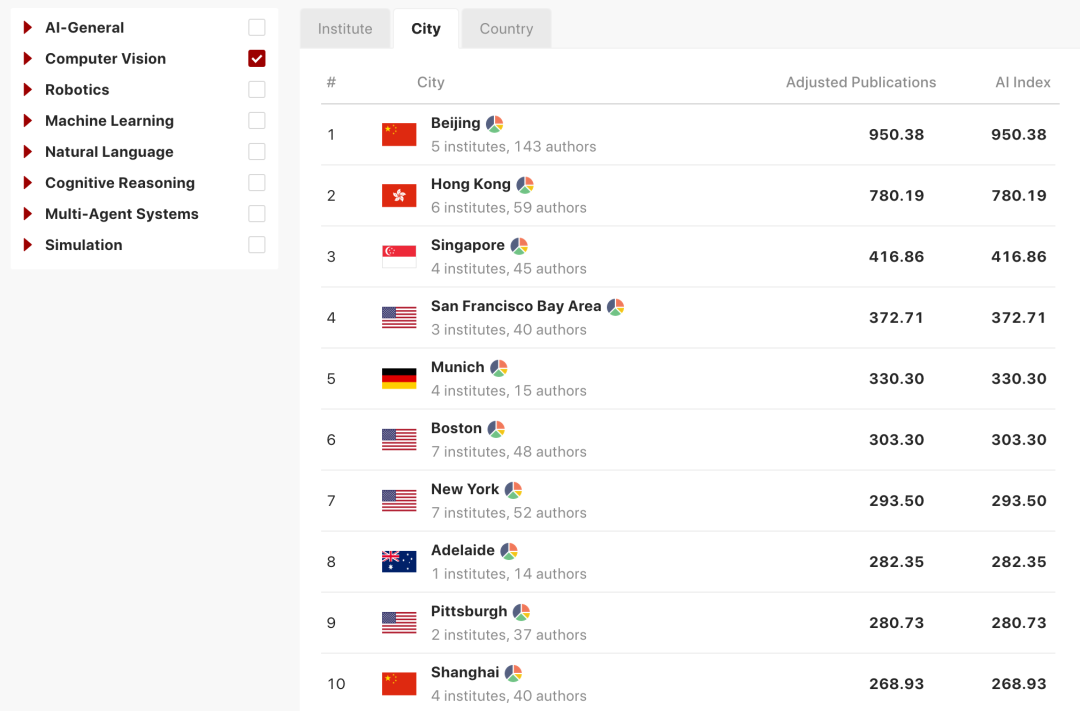Screen dimensions: 1080x711
Task: Switch to the Institute tab
Action: point(345,29)
